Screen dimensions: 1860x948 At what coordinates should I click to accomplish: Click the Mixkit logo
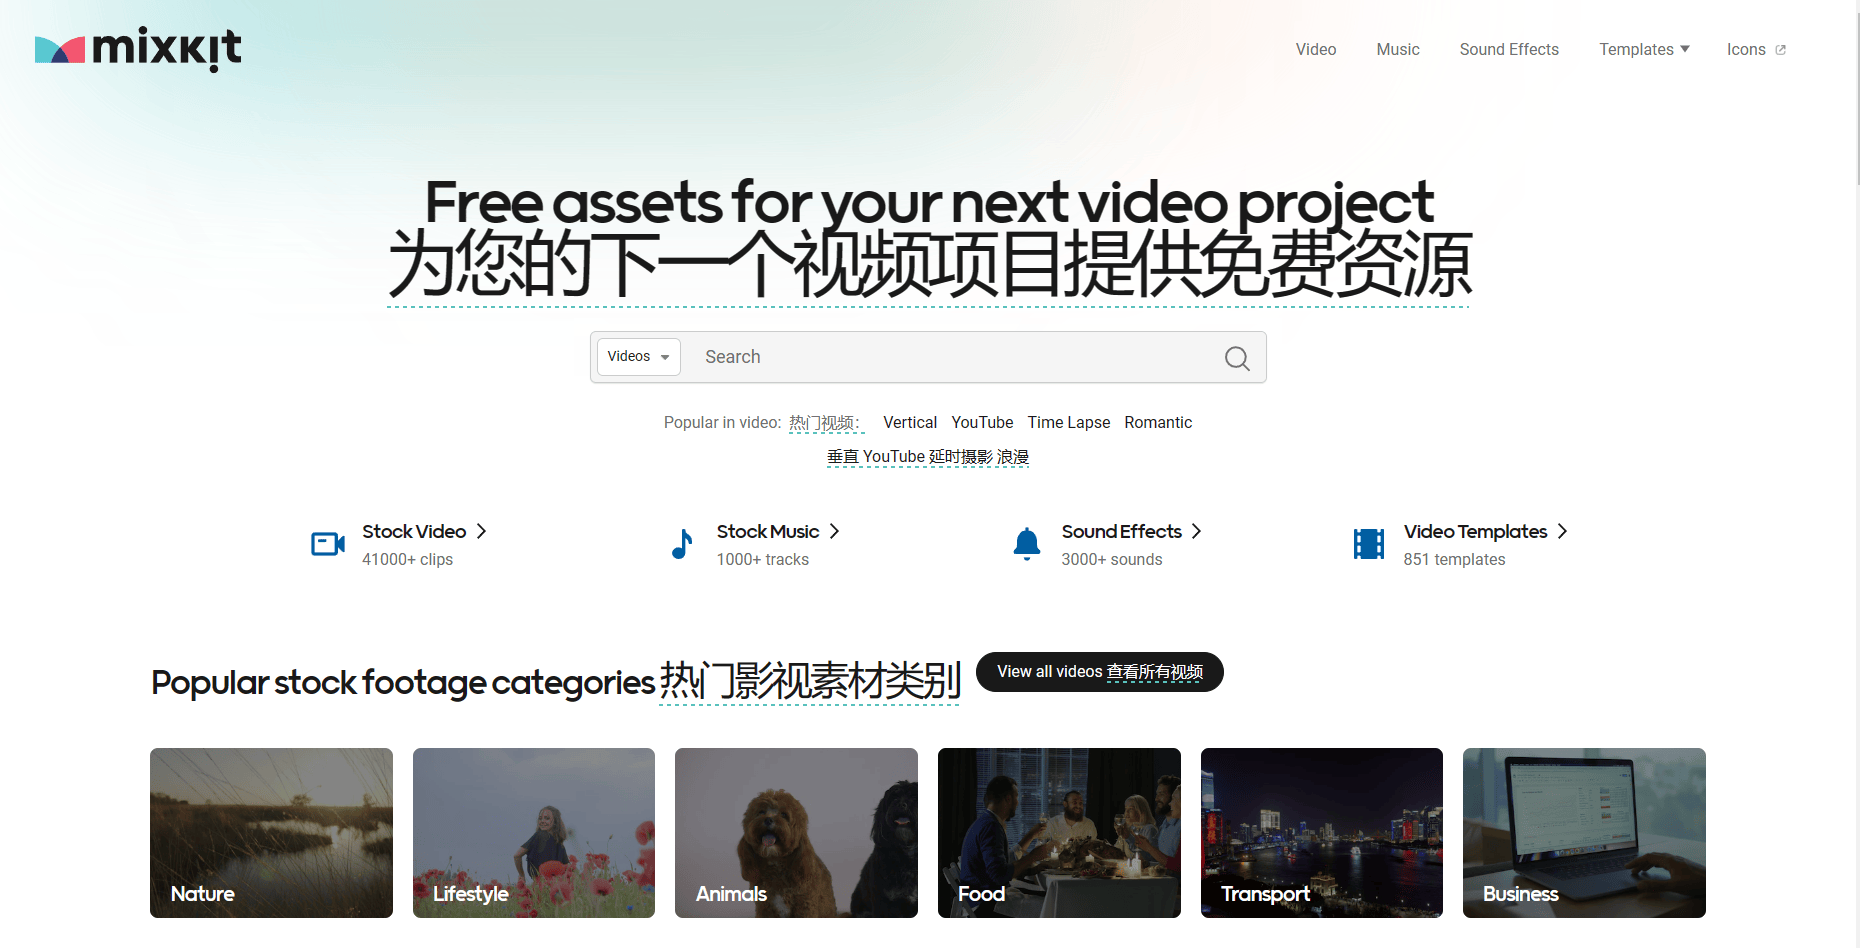coord(138,49)
